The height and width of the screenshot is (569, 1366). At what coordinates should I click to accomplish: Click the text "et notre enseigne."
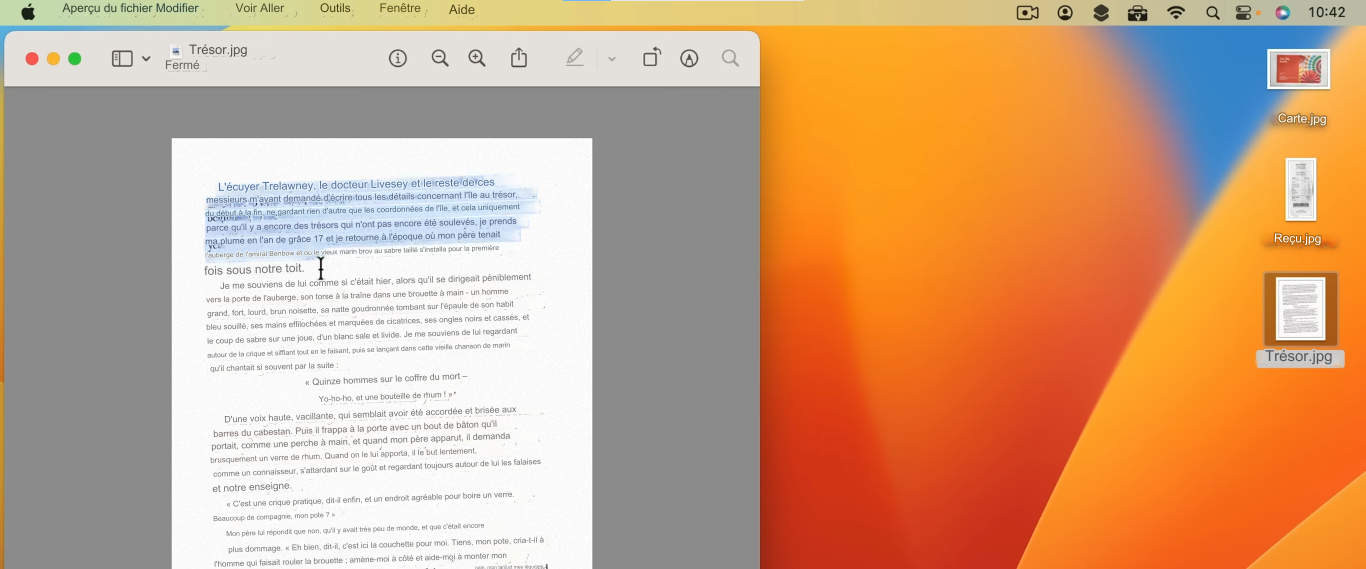[252, 488]
